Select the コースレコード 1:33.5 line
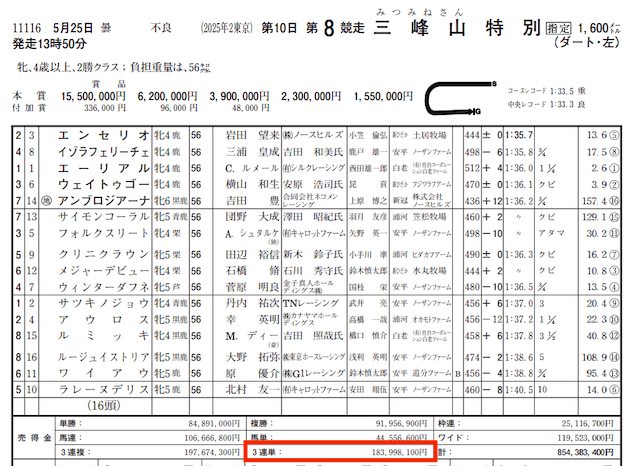Image resolution: width=640 pixels, height=466 pixels. click(x=547, y=91)
